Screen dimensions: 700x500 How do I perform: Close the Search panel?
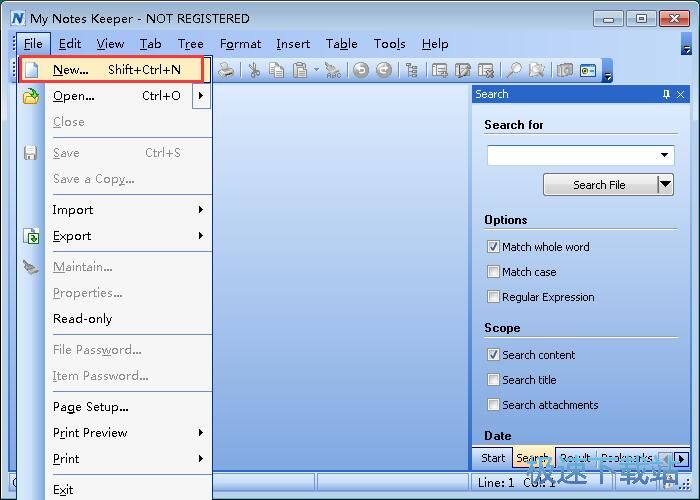click(x=680, y=94)
